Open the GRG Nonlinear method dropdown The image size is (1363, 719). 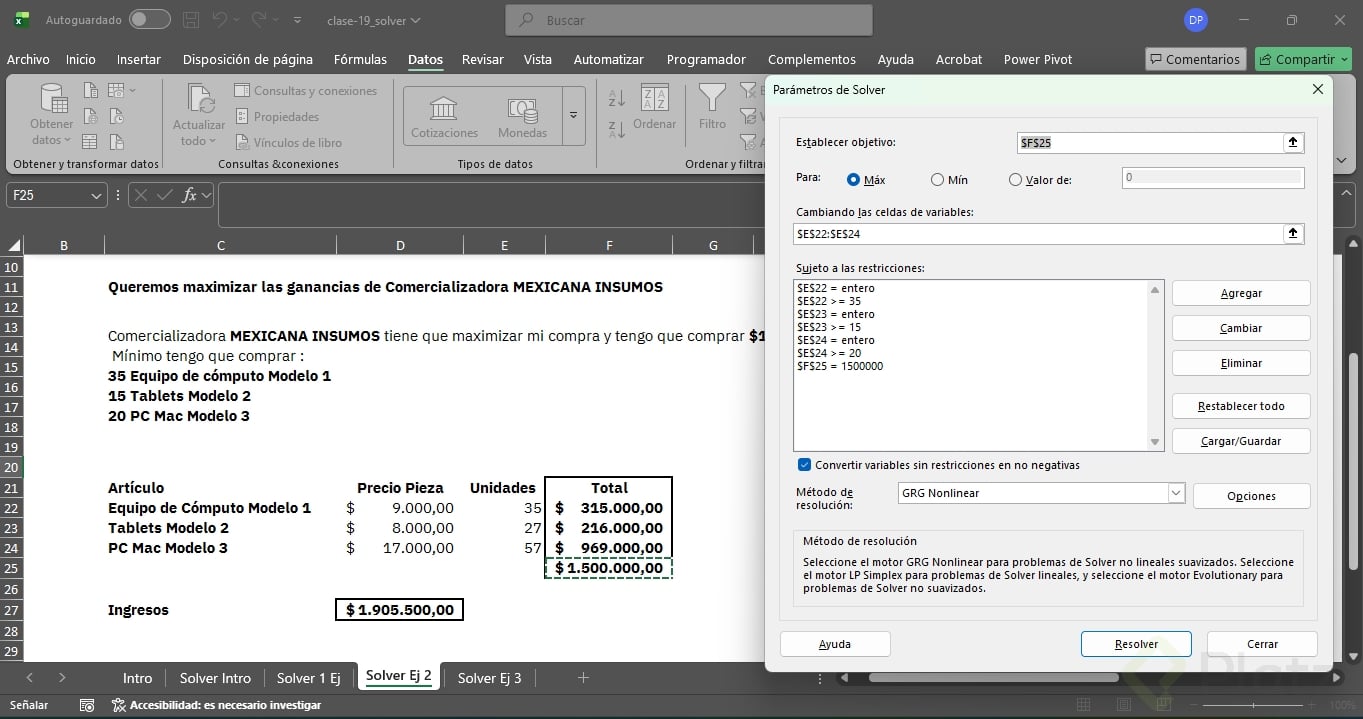point(1176,493)
